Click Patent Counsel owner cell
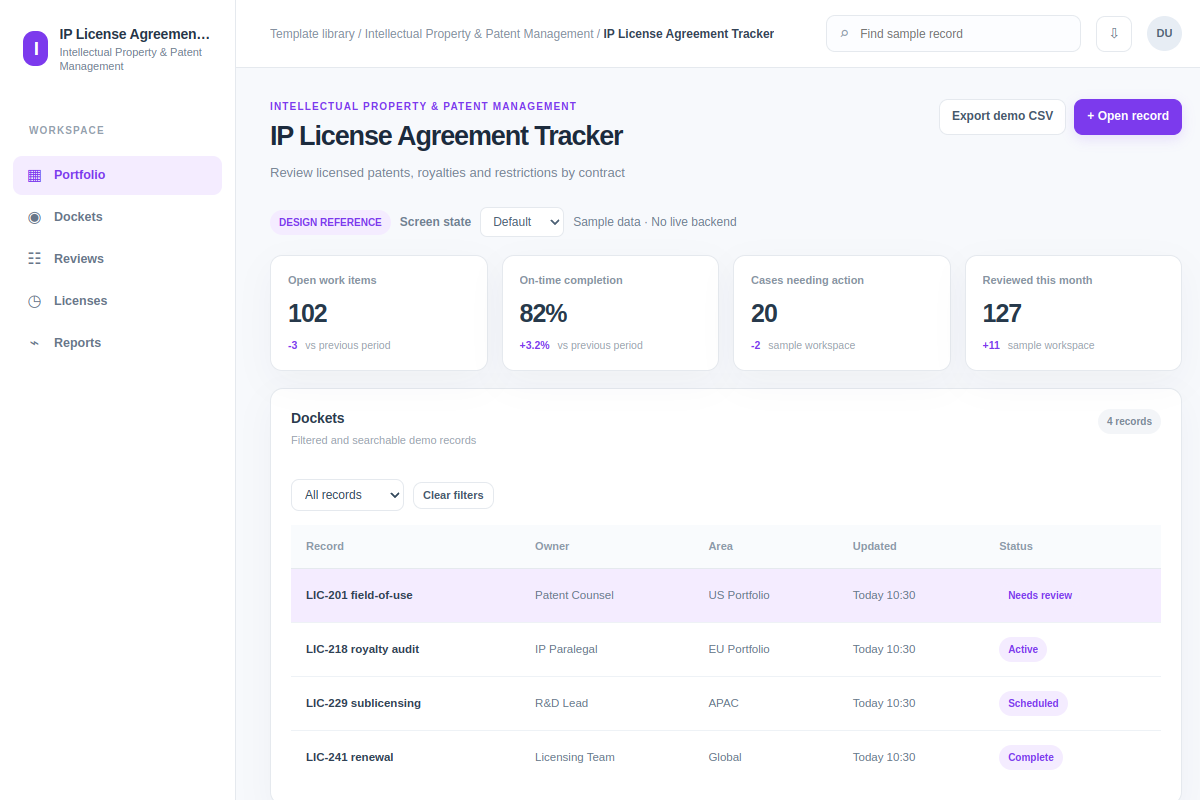The width and height of the screenshot is (1200, 800). (x=574, y=595)
